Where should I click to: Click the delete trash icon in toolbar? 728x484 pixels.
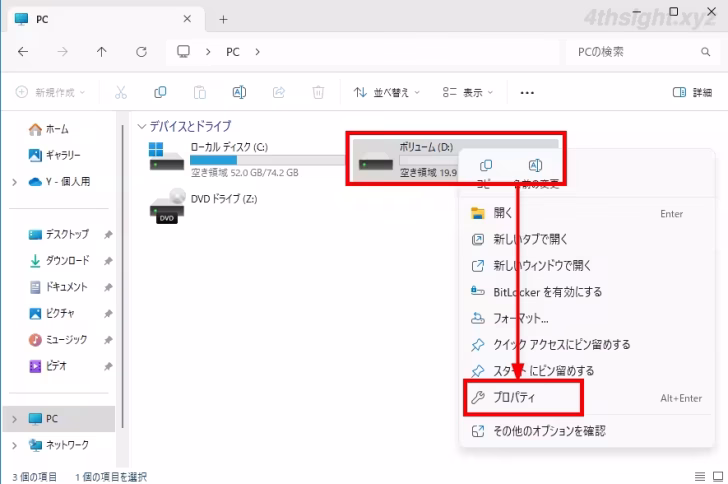pos(318,92)
